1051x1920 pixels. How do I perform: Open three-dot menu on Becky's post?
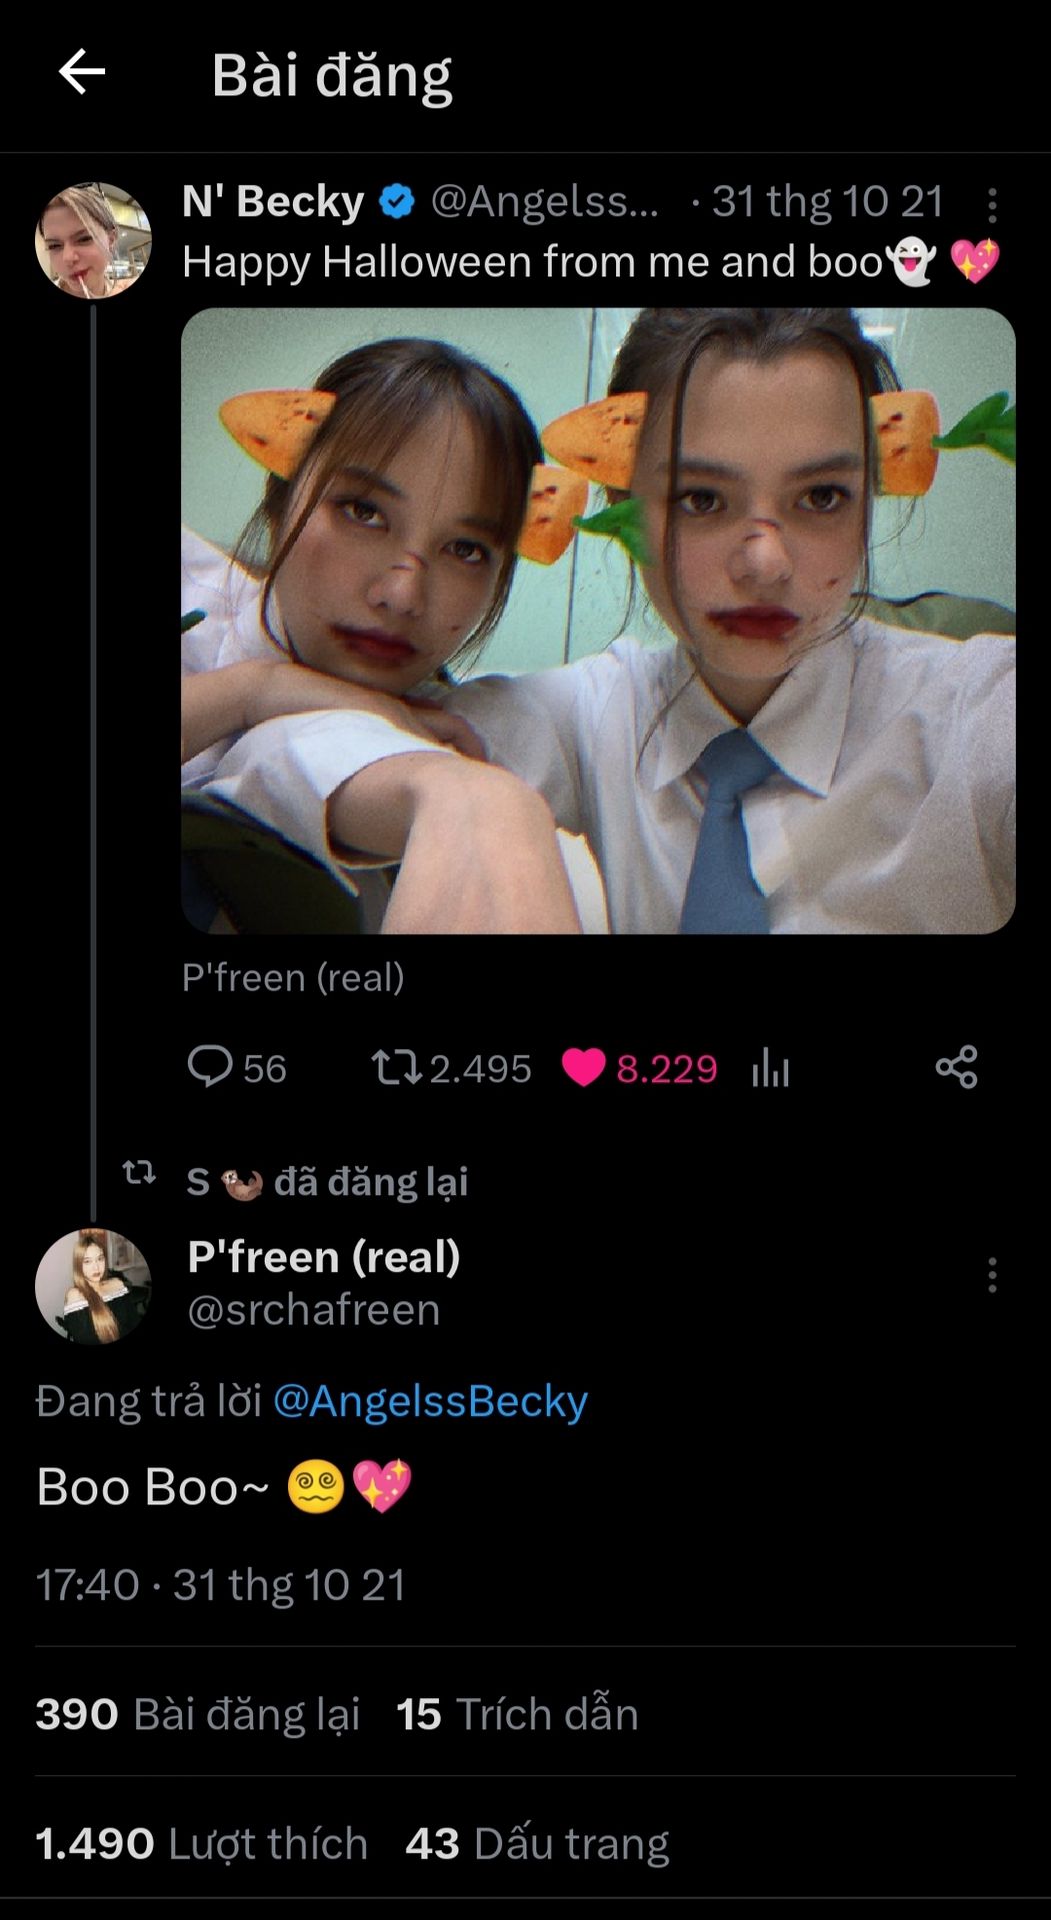tap(992, 205)
